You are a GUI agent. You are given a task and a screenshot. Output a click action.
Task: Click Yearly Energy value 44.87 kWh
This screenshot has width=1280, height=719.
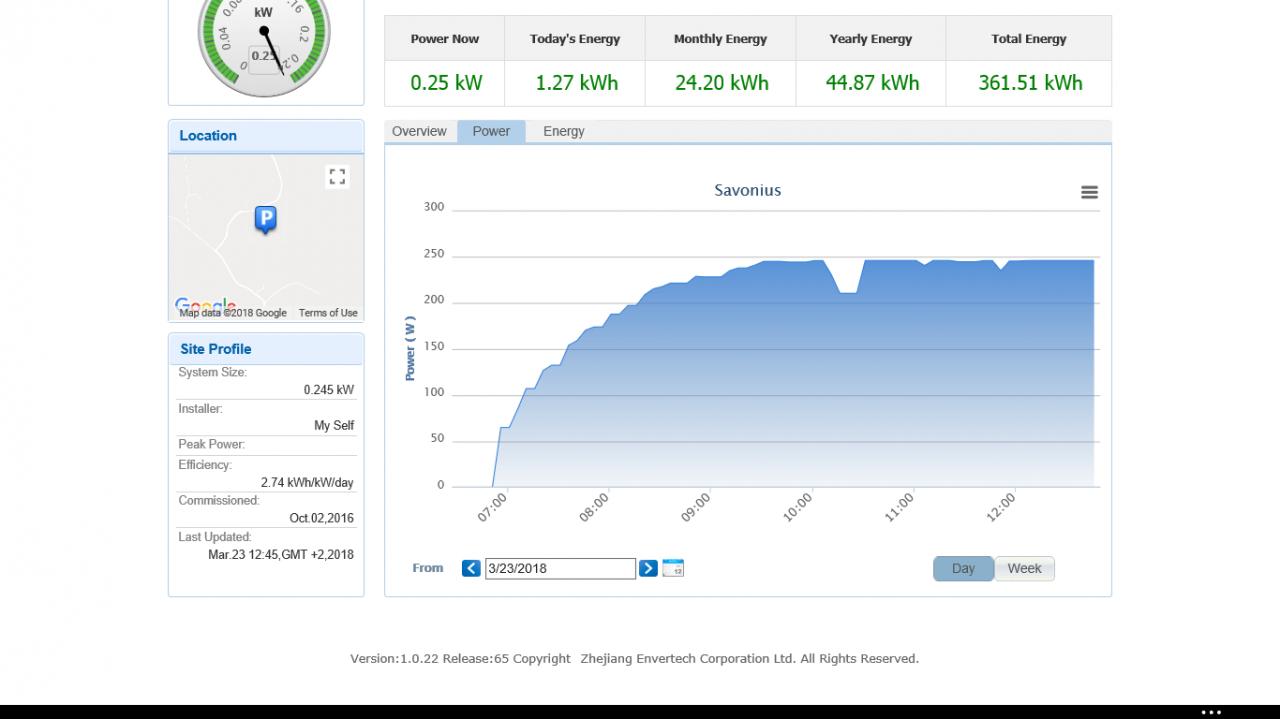(x=872, y=83)
